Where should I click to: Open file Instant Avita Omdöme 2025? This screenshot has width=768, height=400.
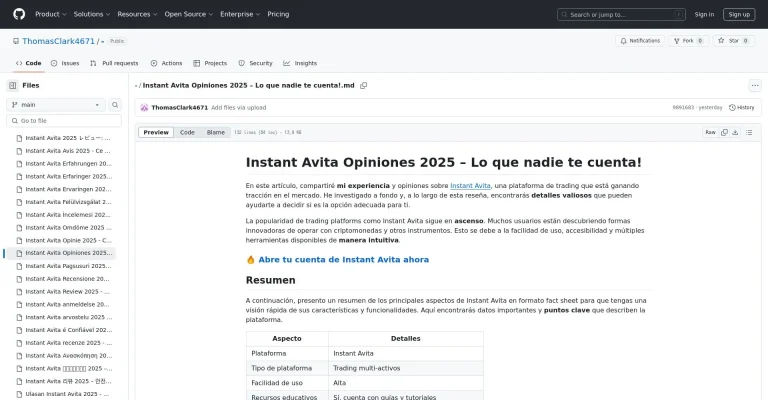pos(68,228)
